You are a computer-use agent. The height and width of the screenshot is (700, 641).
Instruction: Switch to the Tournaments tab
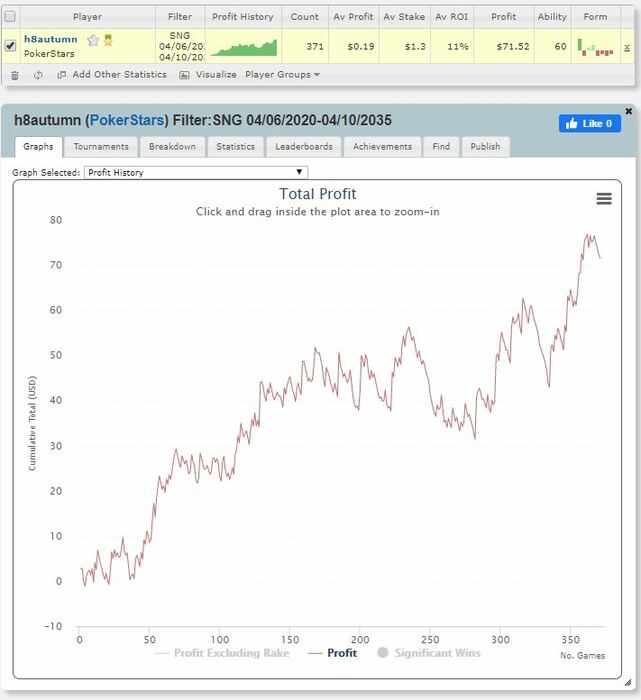coord(101,147)
